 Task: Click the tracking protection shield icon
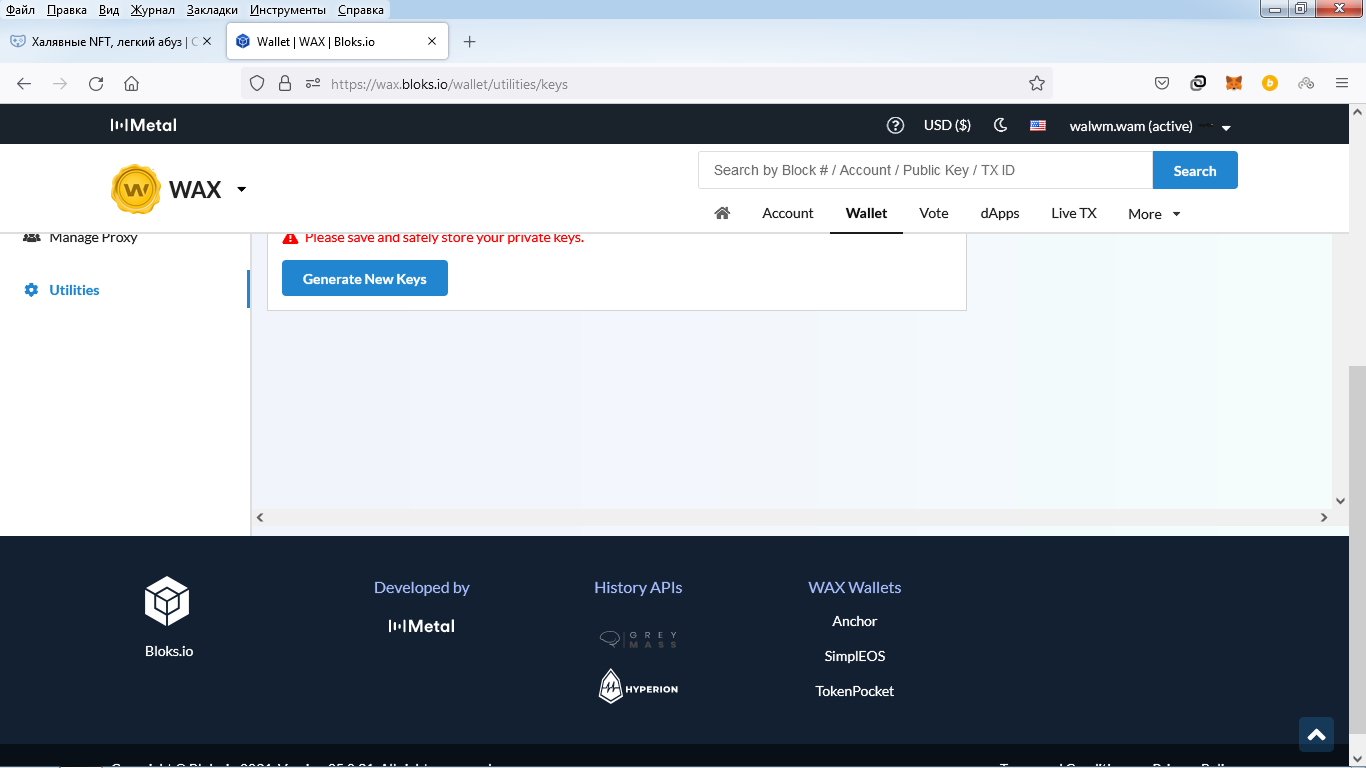pos(257,84)
